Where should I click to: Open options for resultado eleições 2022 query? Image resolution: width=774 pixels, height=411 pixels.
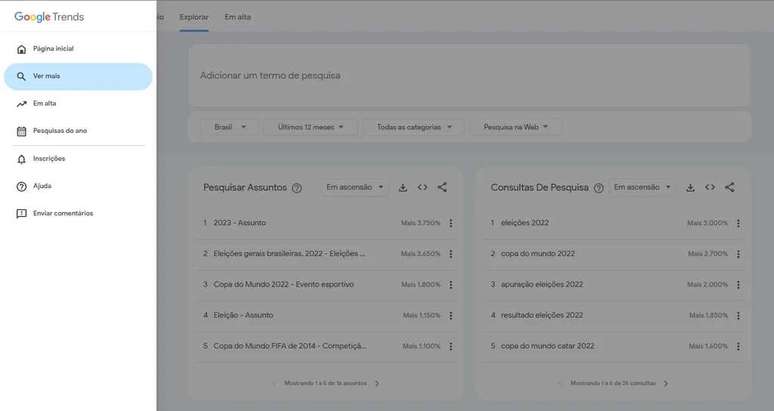pyautogui.click(x=738, y=316)
